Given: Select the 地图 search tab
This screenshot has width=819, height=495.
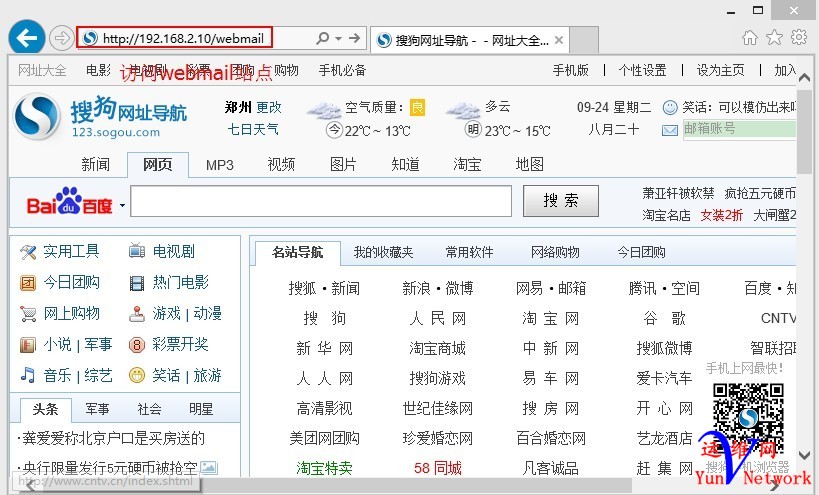Looking at the screenshot, I should (529, 164).
